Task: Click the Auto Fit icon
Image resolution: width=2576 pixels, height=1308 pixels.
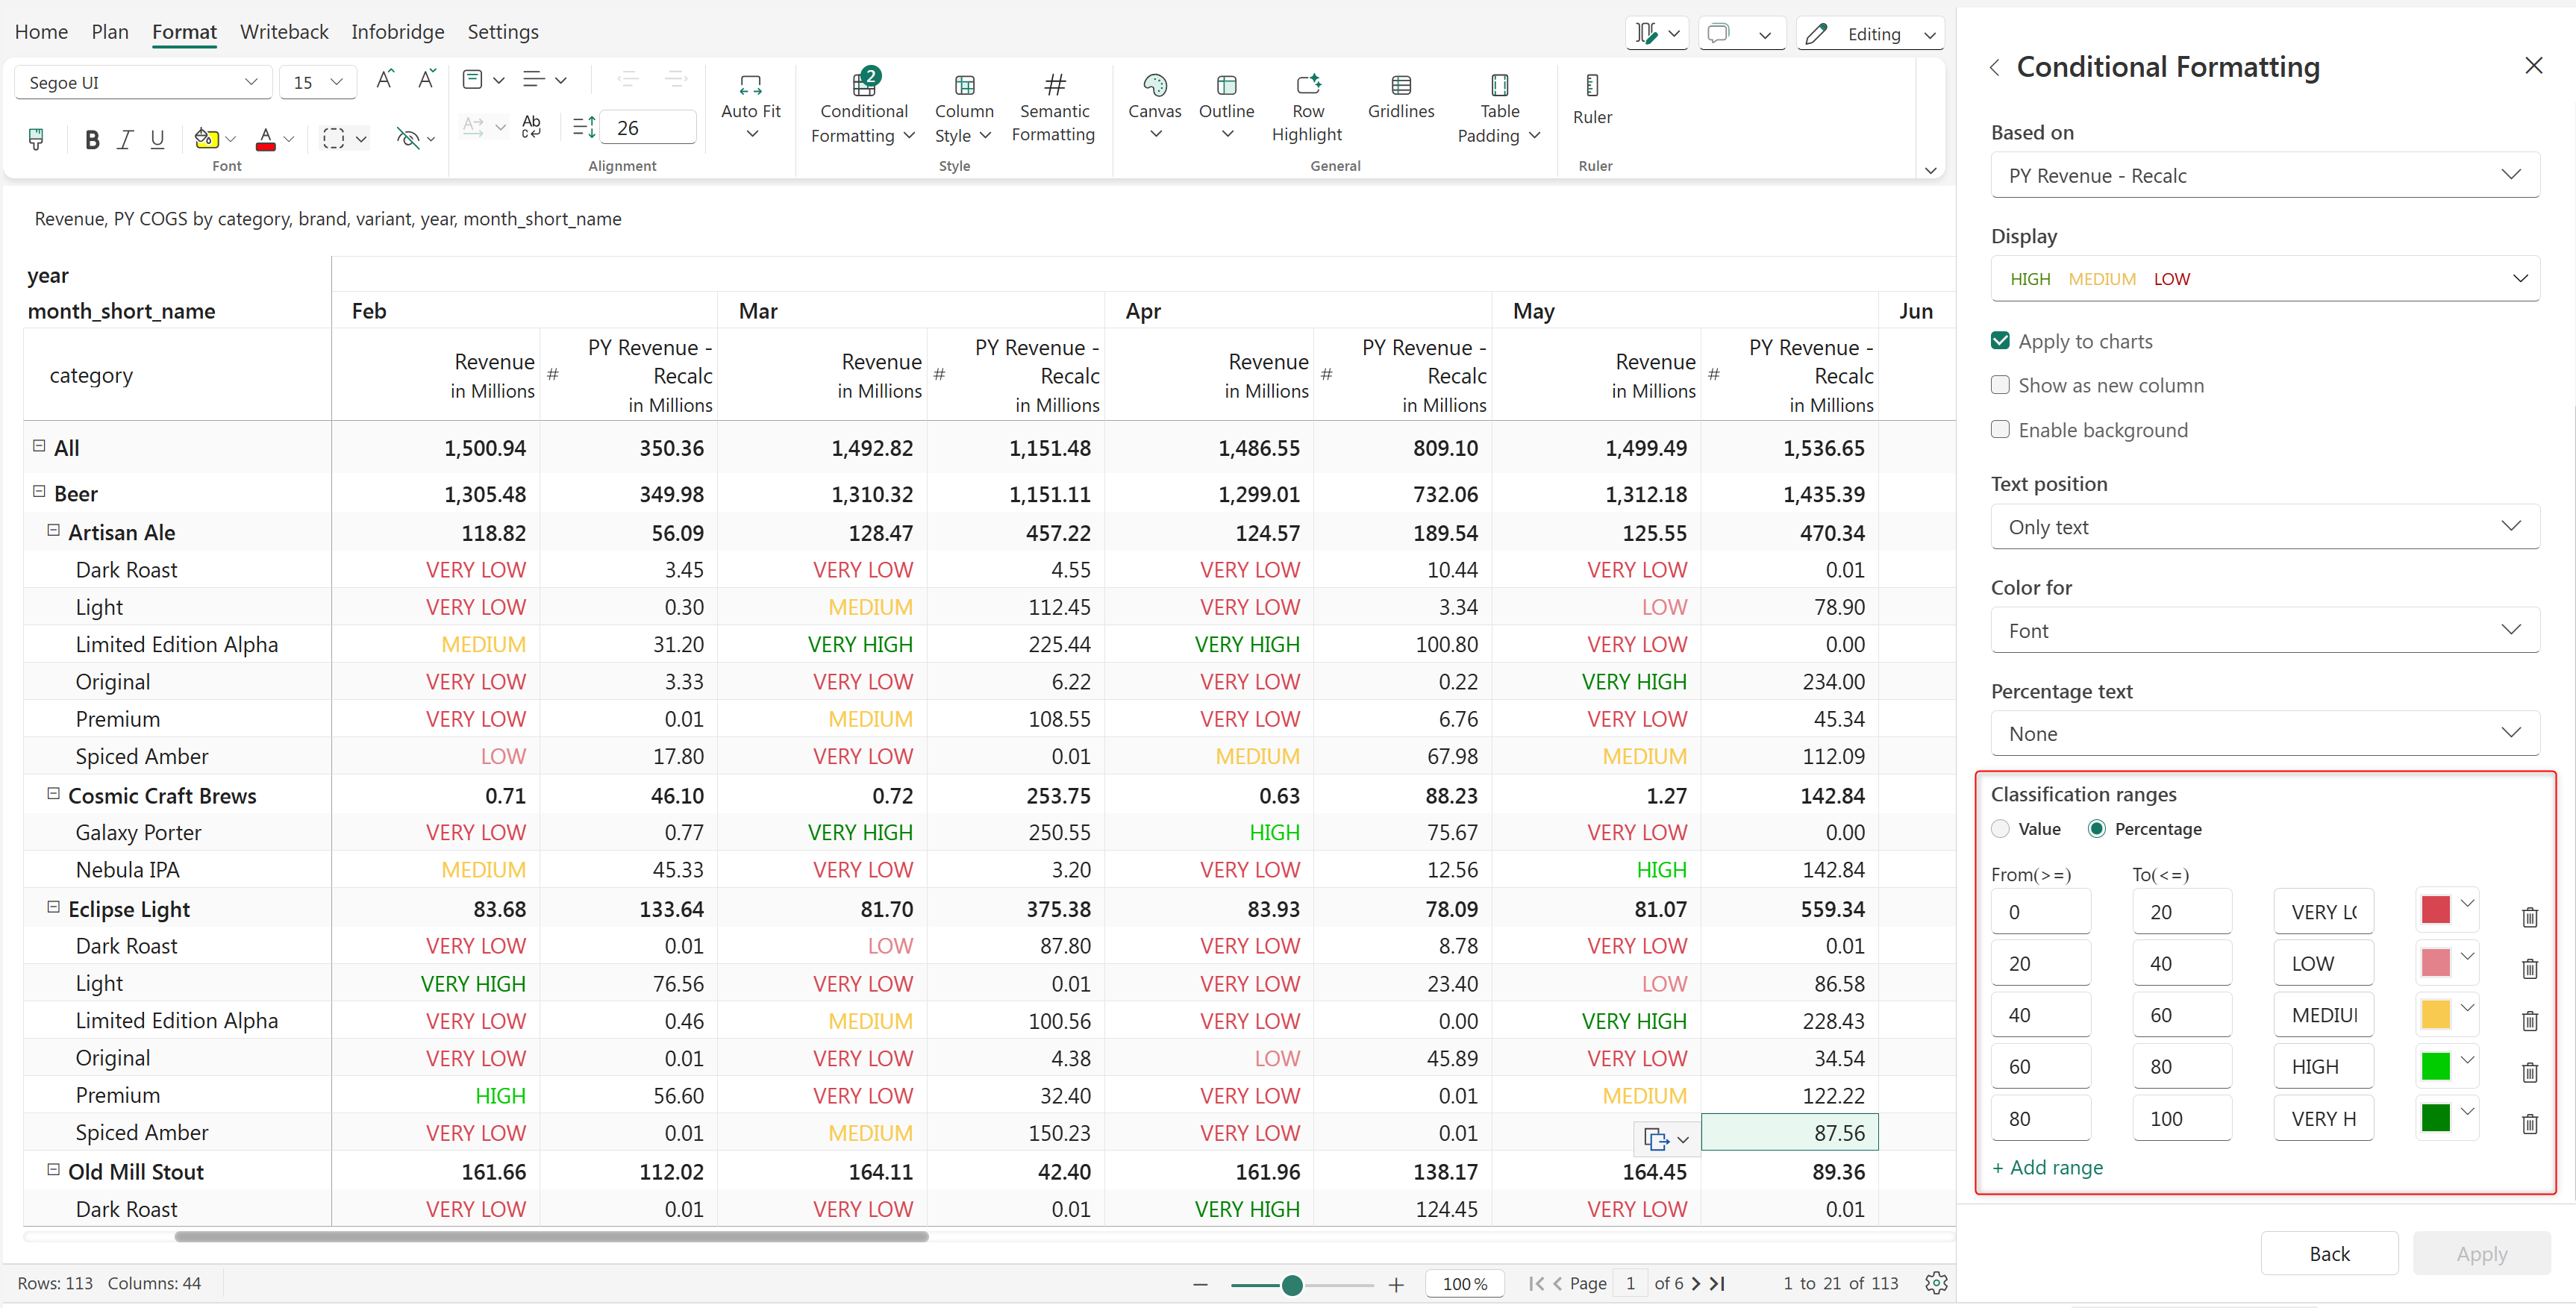Action: click(x=750, y=86)
